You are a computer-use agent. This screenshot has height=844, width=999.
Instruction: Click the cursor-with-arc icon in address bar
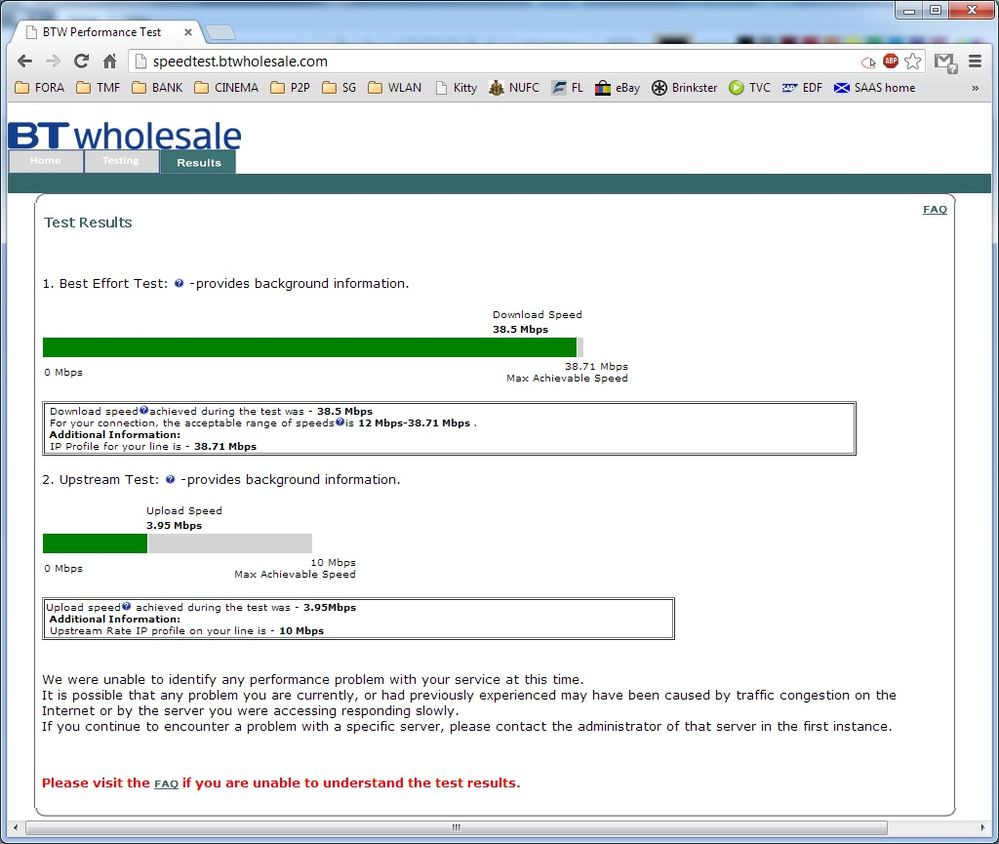tap(868, 62)
